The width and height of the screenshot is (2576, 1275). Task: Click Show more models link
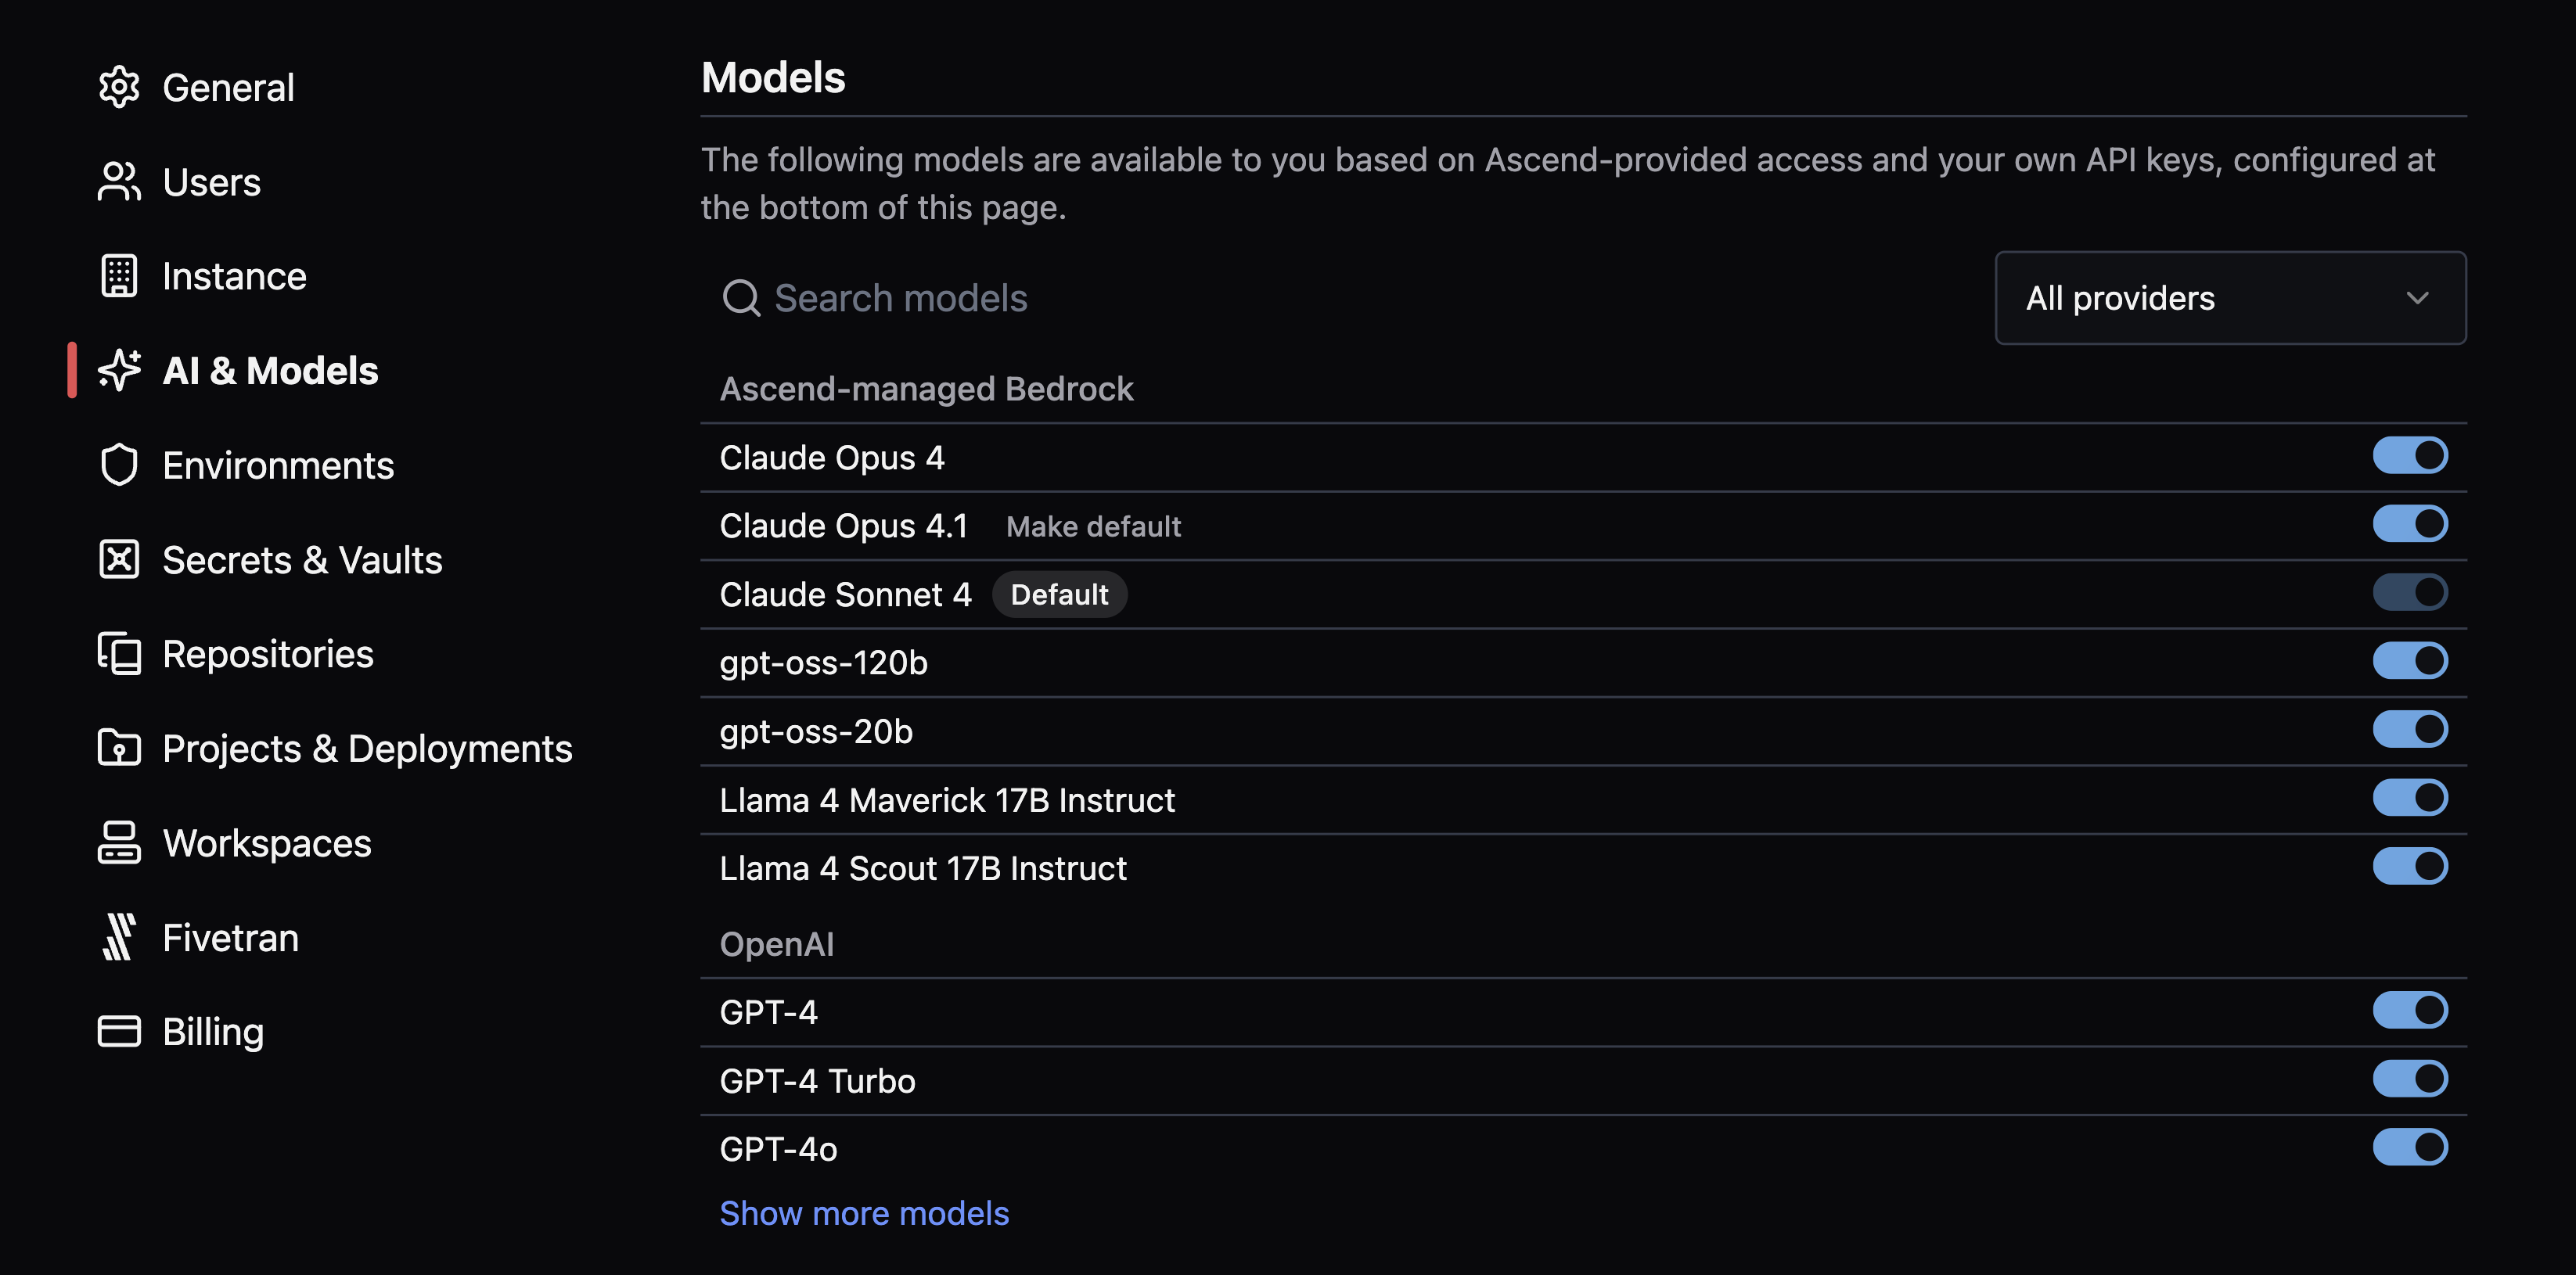click(864, 1213)
